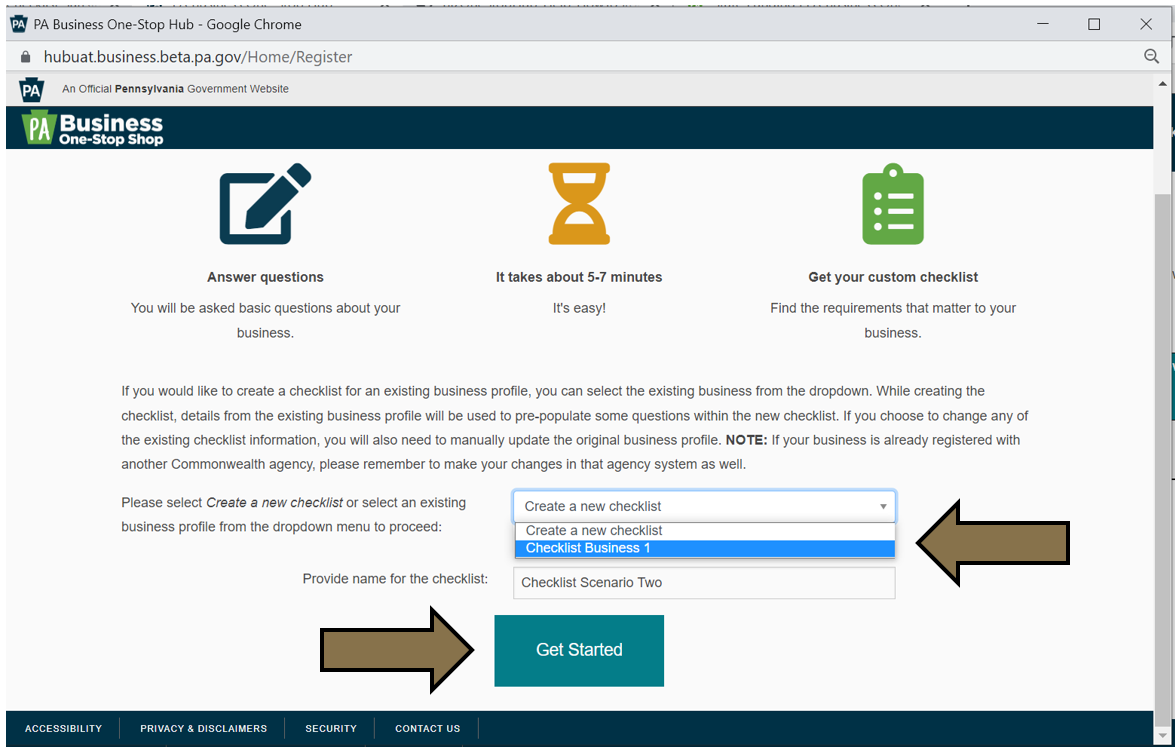
Task: Click the pencil "Answer questions" icon
Action: click(x=265, y=203)
